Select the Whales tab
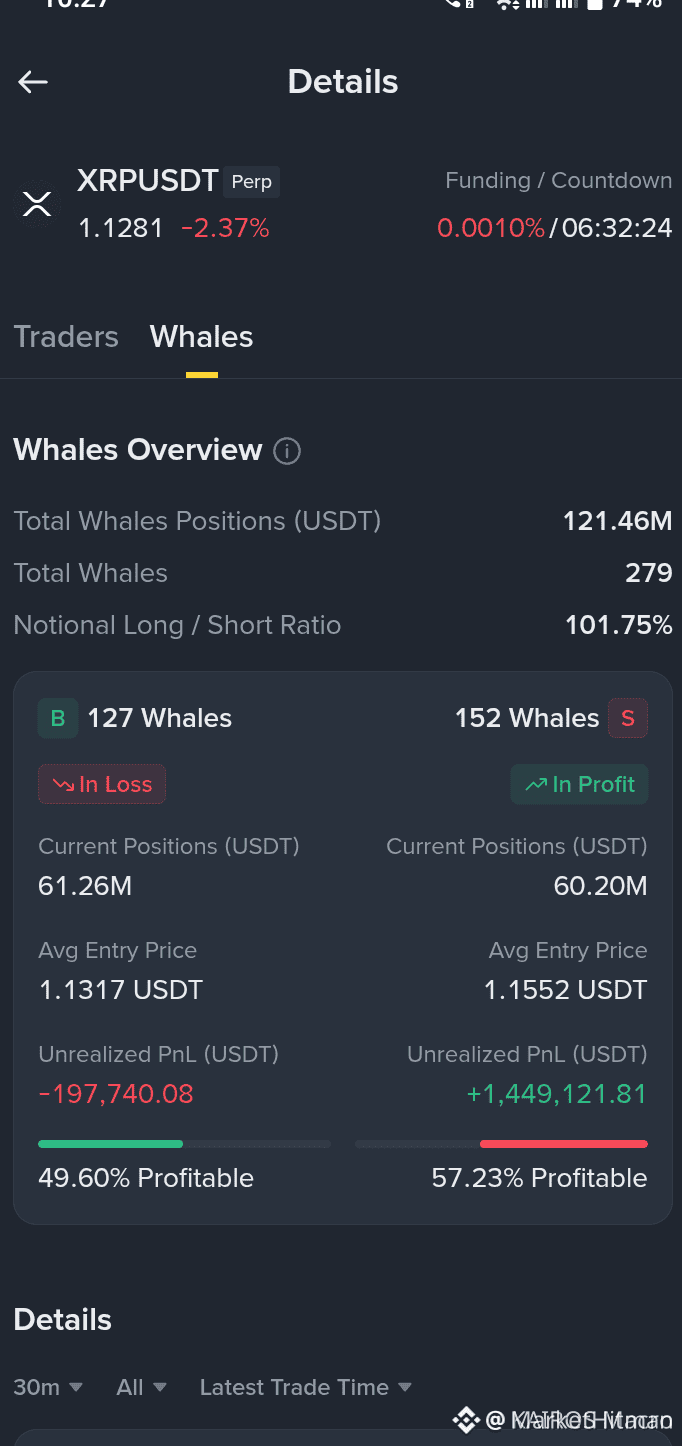The width and height of the screenshot is (682, 1446). pos(201,337)
